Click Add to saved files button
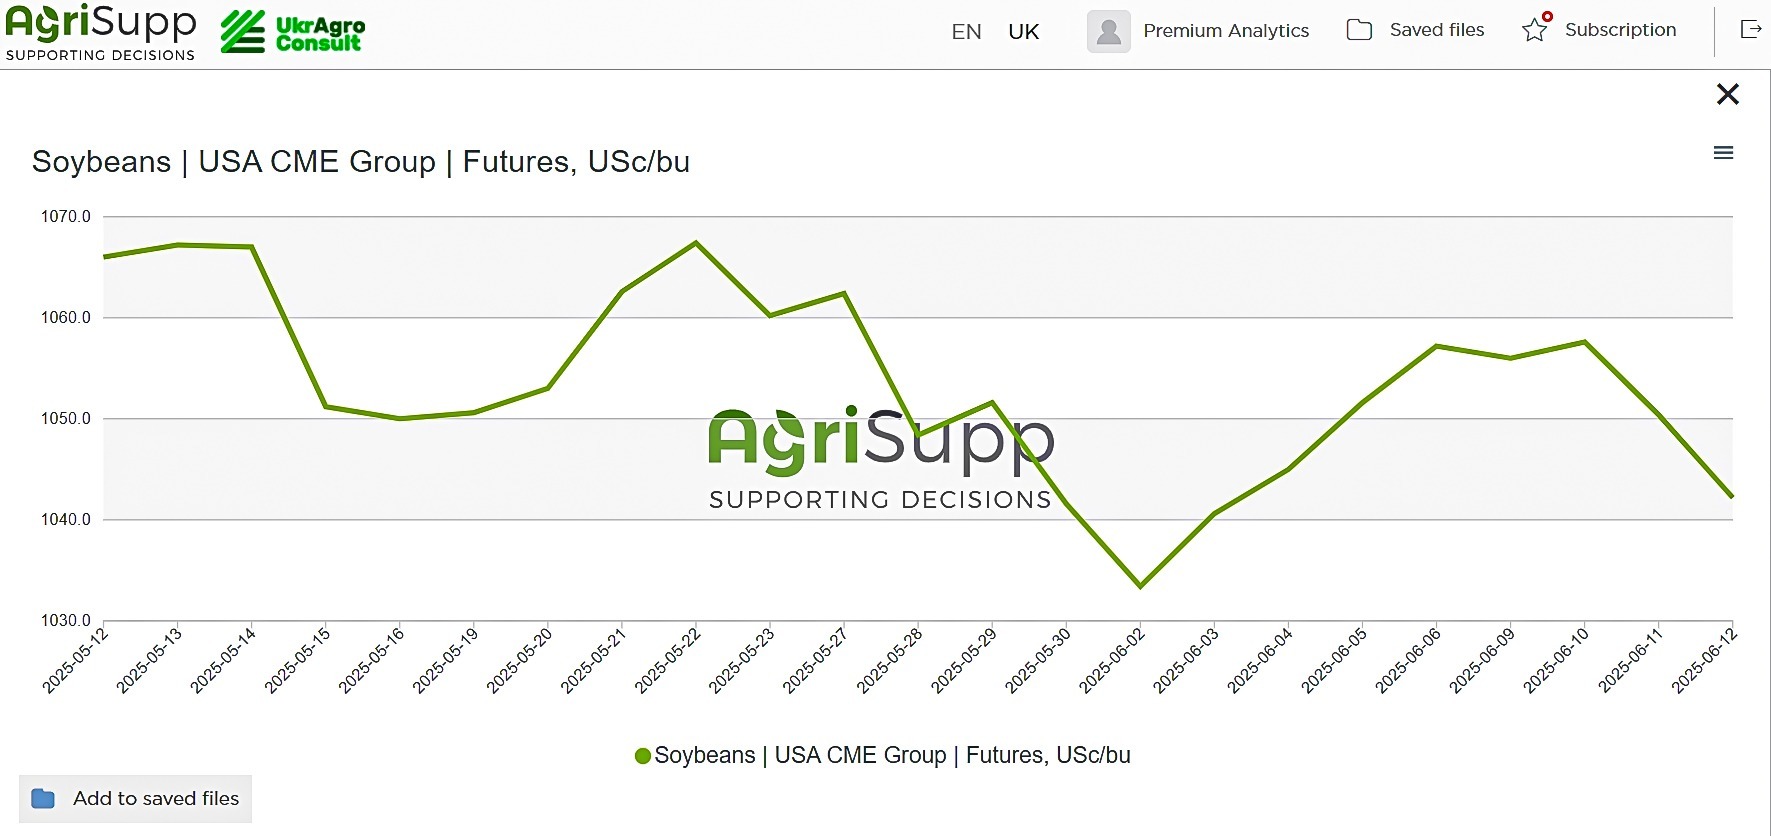Screen dimensions: 1771x836 [135, 798]
